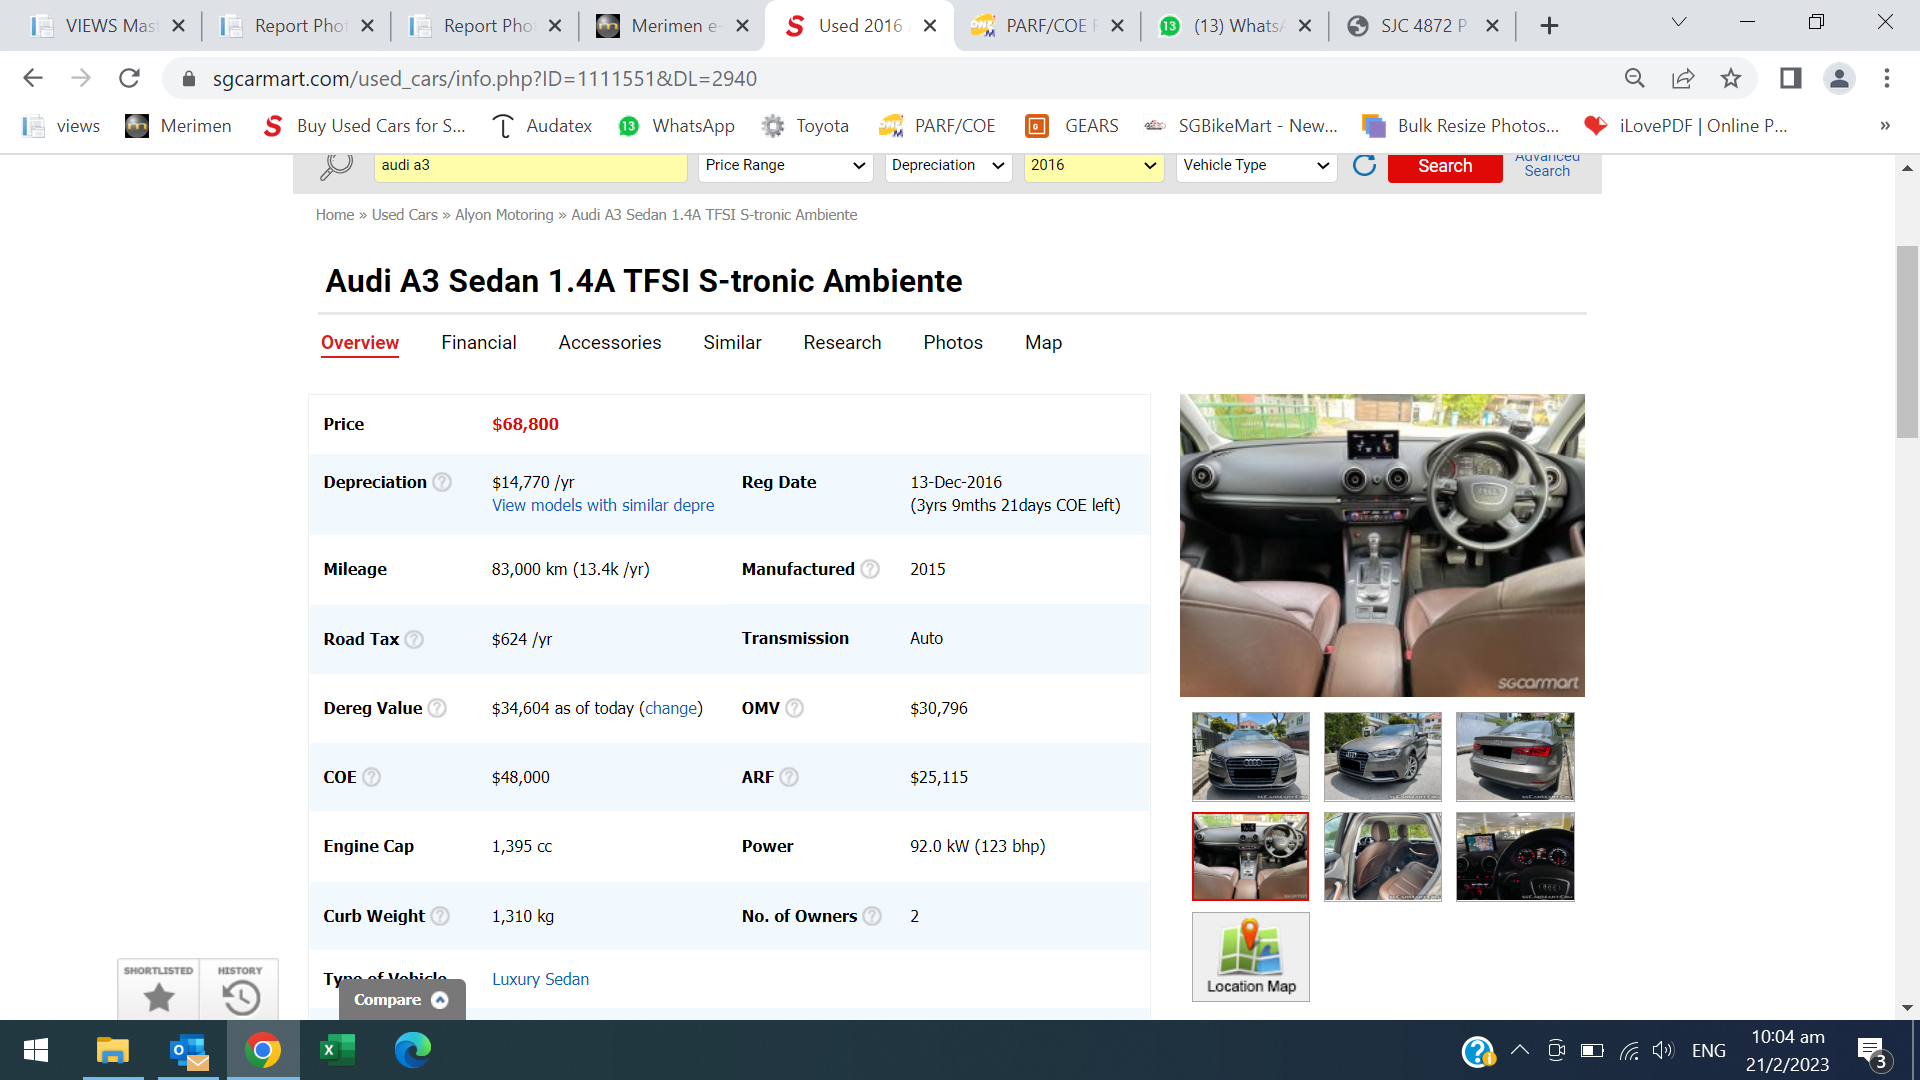Click the Shortlisted star icon
Viewport: 1920px width, 1080px height.
pos(158,996)
